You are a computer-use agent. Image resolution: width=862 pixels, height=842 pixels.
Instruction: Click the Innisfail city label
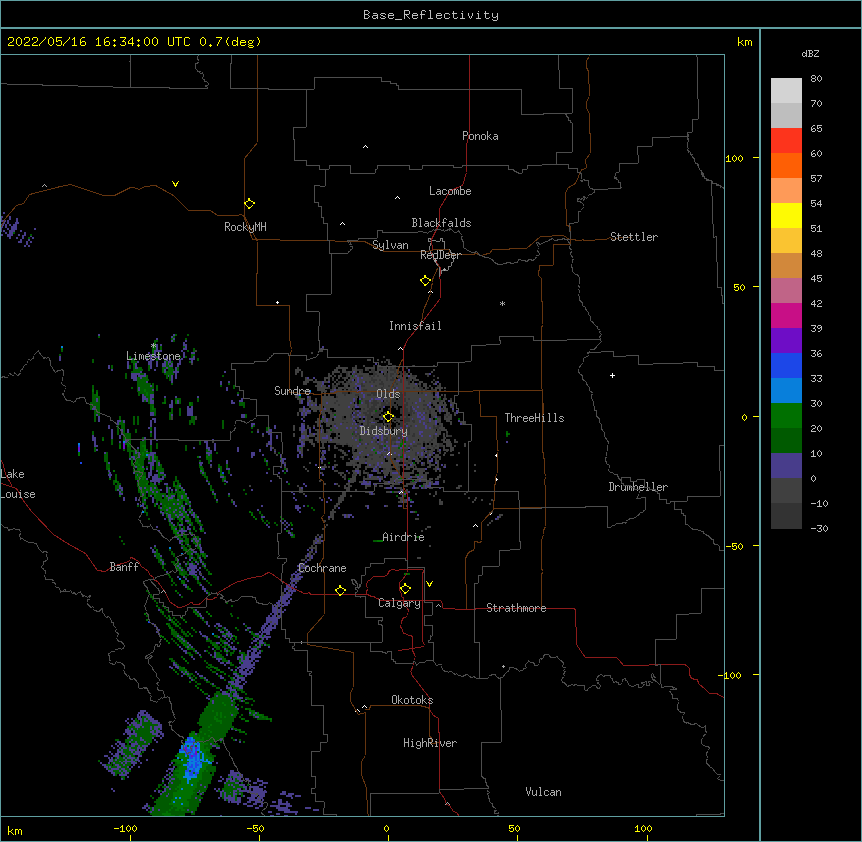coord(415,326)
